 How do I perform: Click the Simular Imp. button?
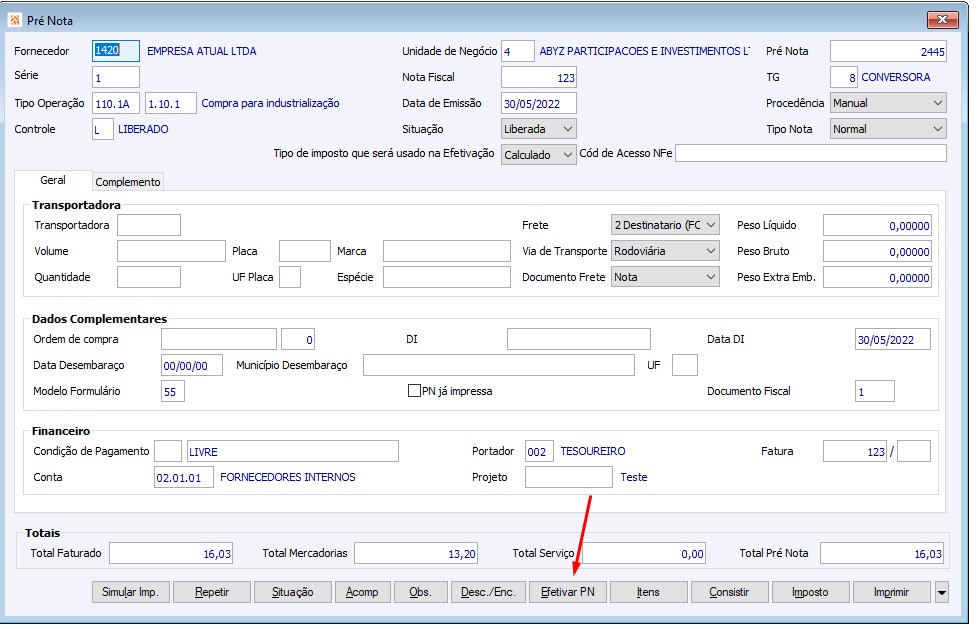(x=131, y=592)
